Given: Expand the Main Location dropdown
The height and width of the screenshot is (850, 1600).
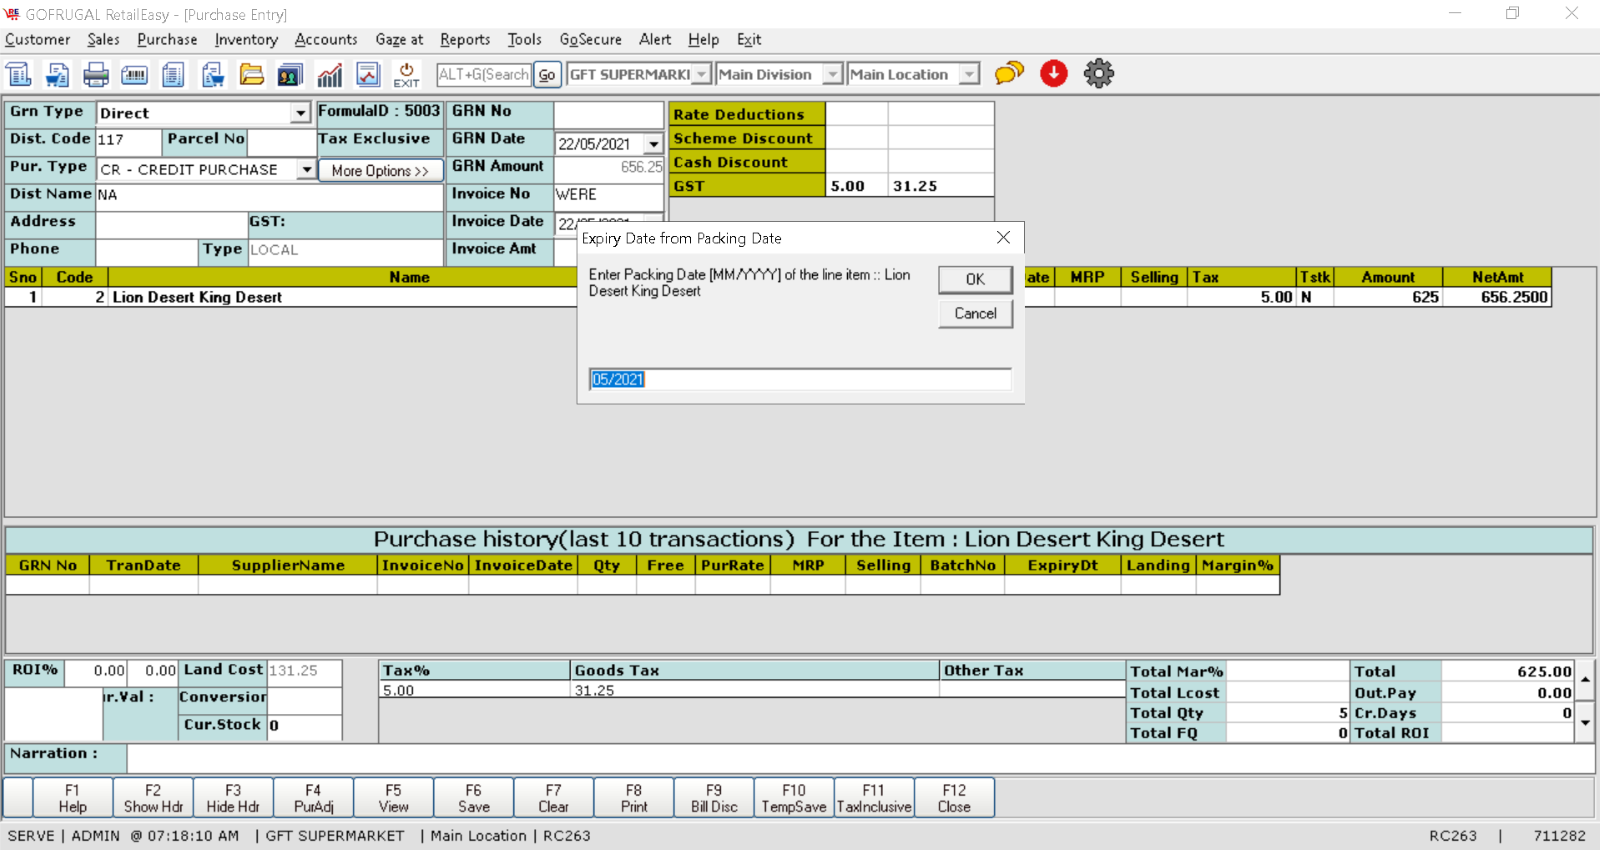Looking at the screenshot, I should click(x=968, y=74).
